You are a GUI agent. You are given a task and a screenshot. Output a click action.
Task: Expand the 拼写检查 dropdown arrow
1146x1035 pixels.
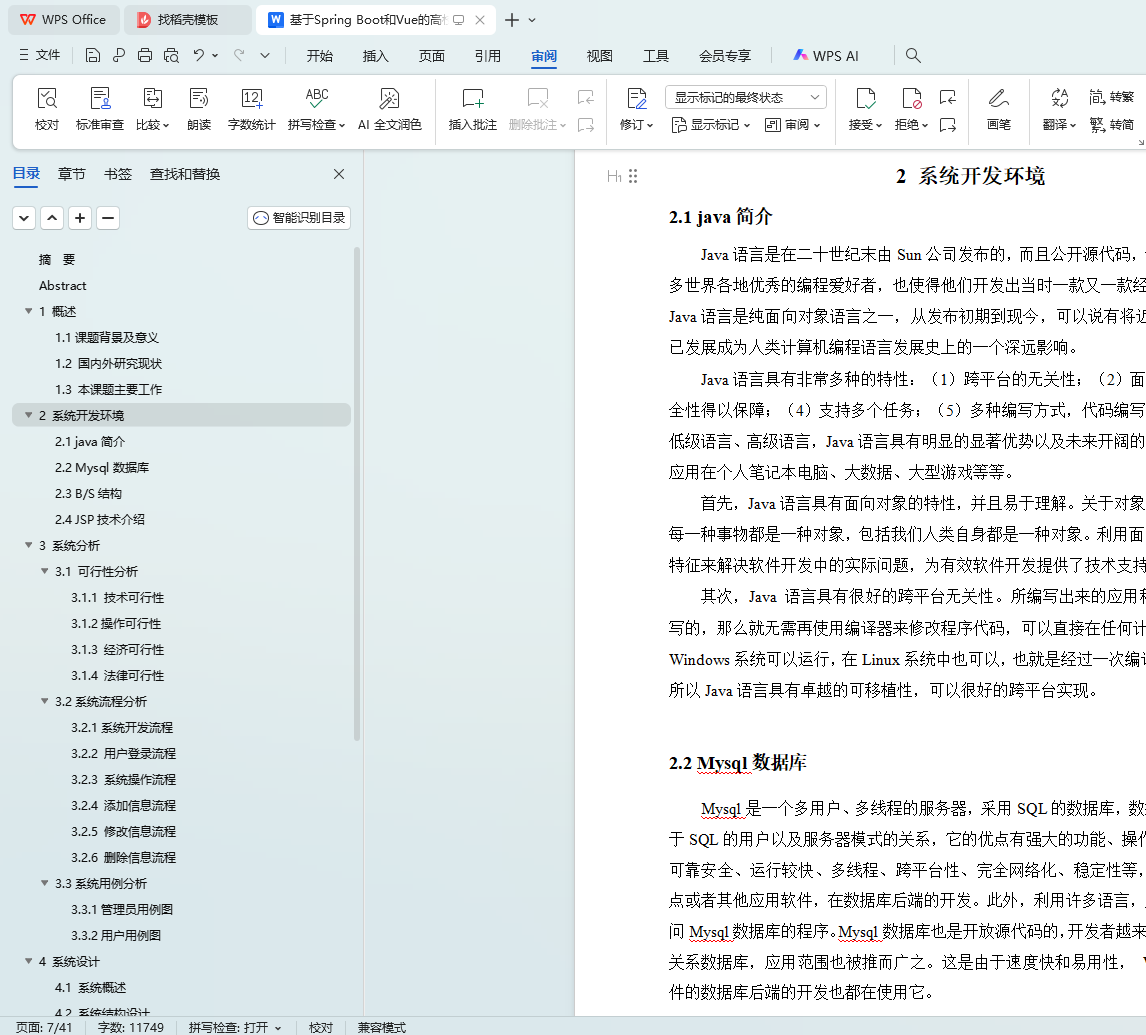342,126
